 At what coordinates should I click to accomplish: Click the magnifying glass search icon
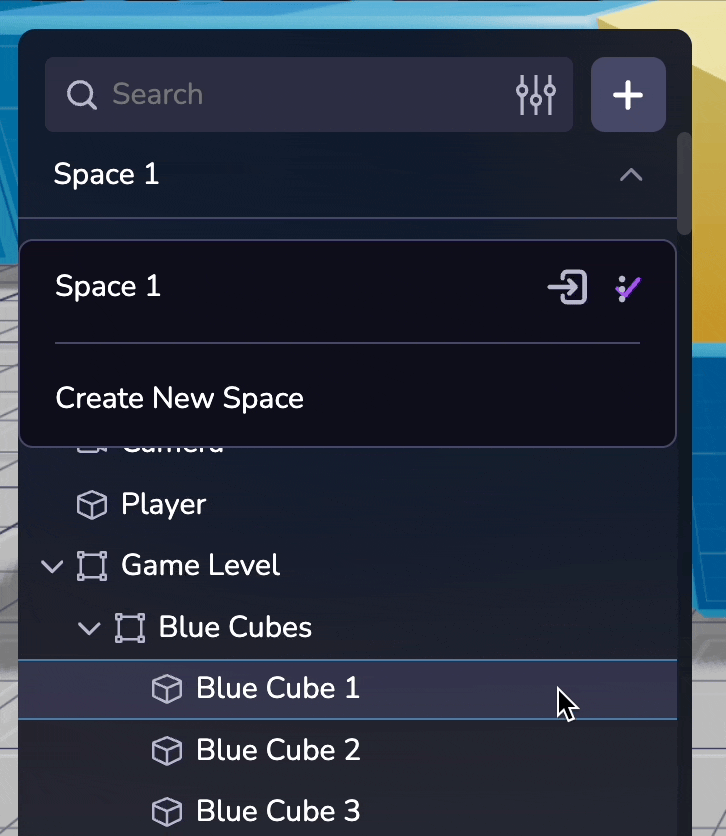point(81,95)
